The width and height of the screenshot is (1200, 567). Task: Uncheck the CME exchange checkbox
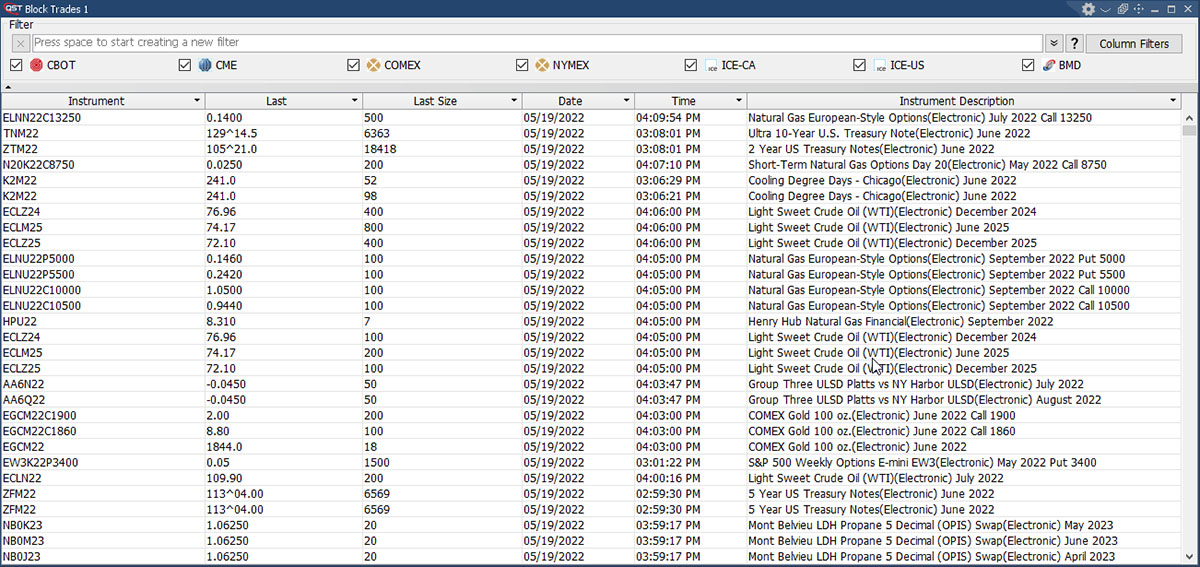tap(184, 66)
